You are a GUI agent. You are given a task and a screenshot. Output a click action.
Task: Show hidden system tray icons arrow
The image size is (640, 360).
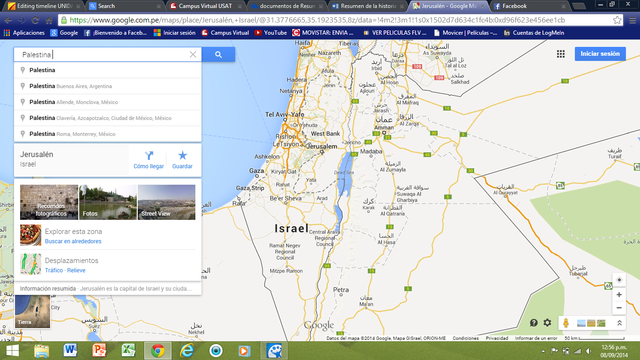tap(543, 351)
